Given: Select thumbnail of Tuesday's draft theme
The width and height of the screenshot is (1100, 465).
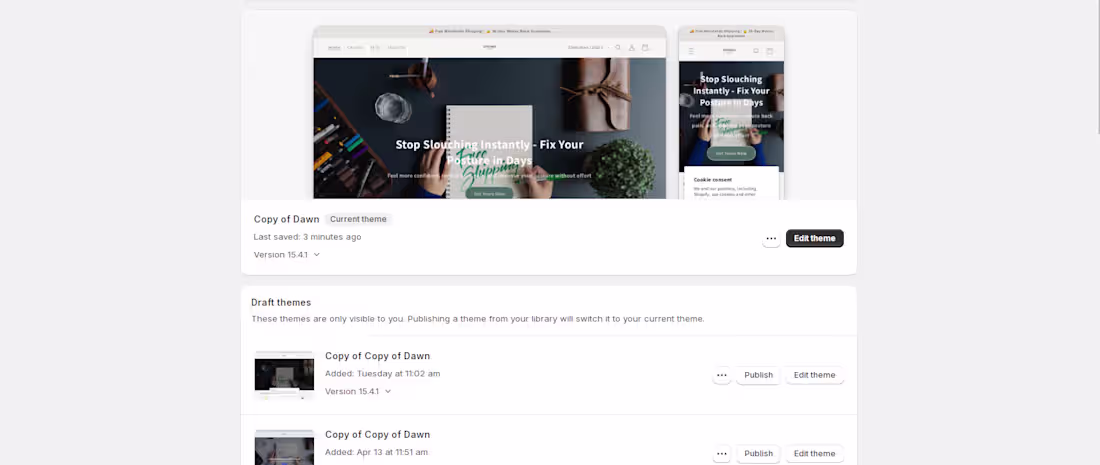Looking at the screenshot, I should click(284, 375).
